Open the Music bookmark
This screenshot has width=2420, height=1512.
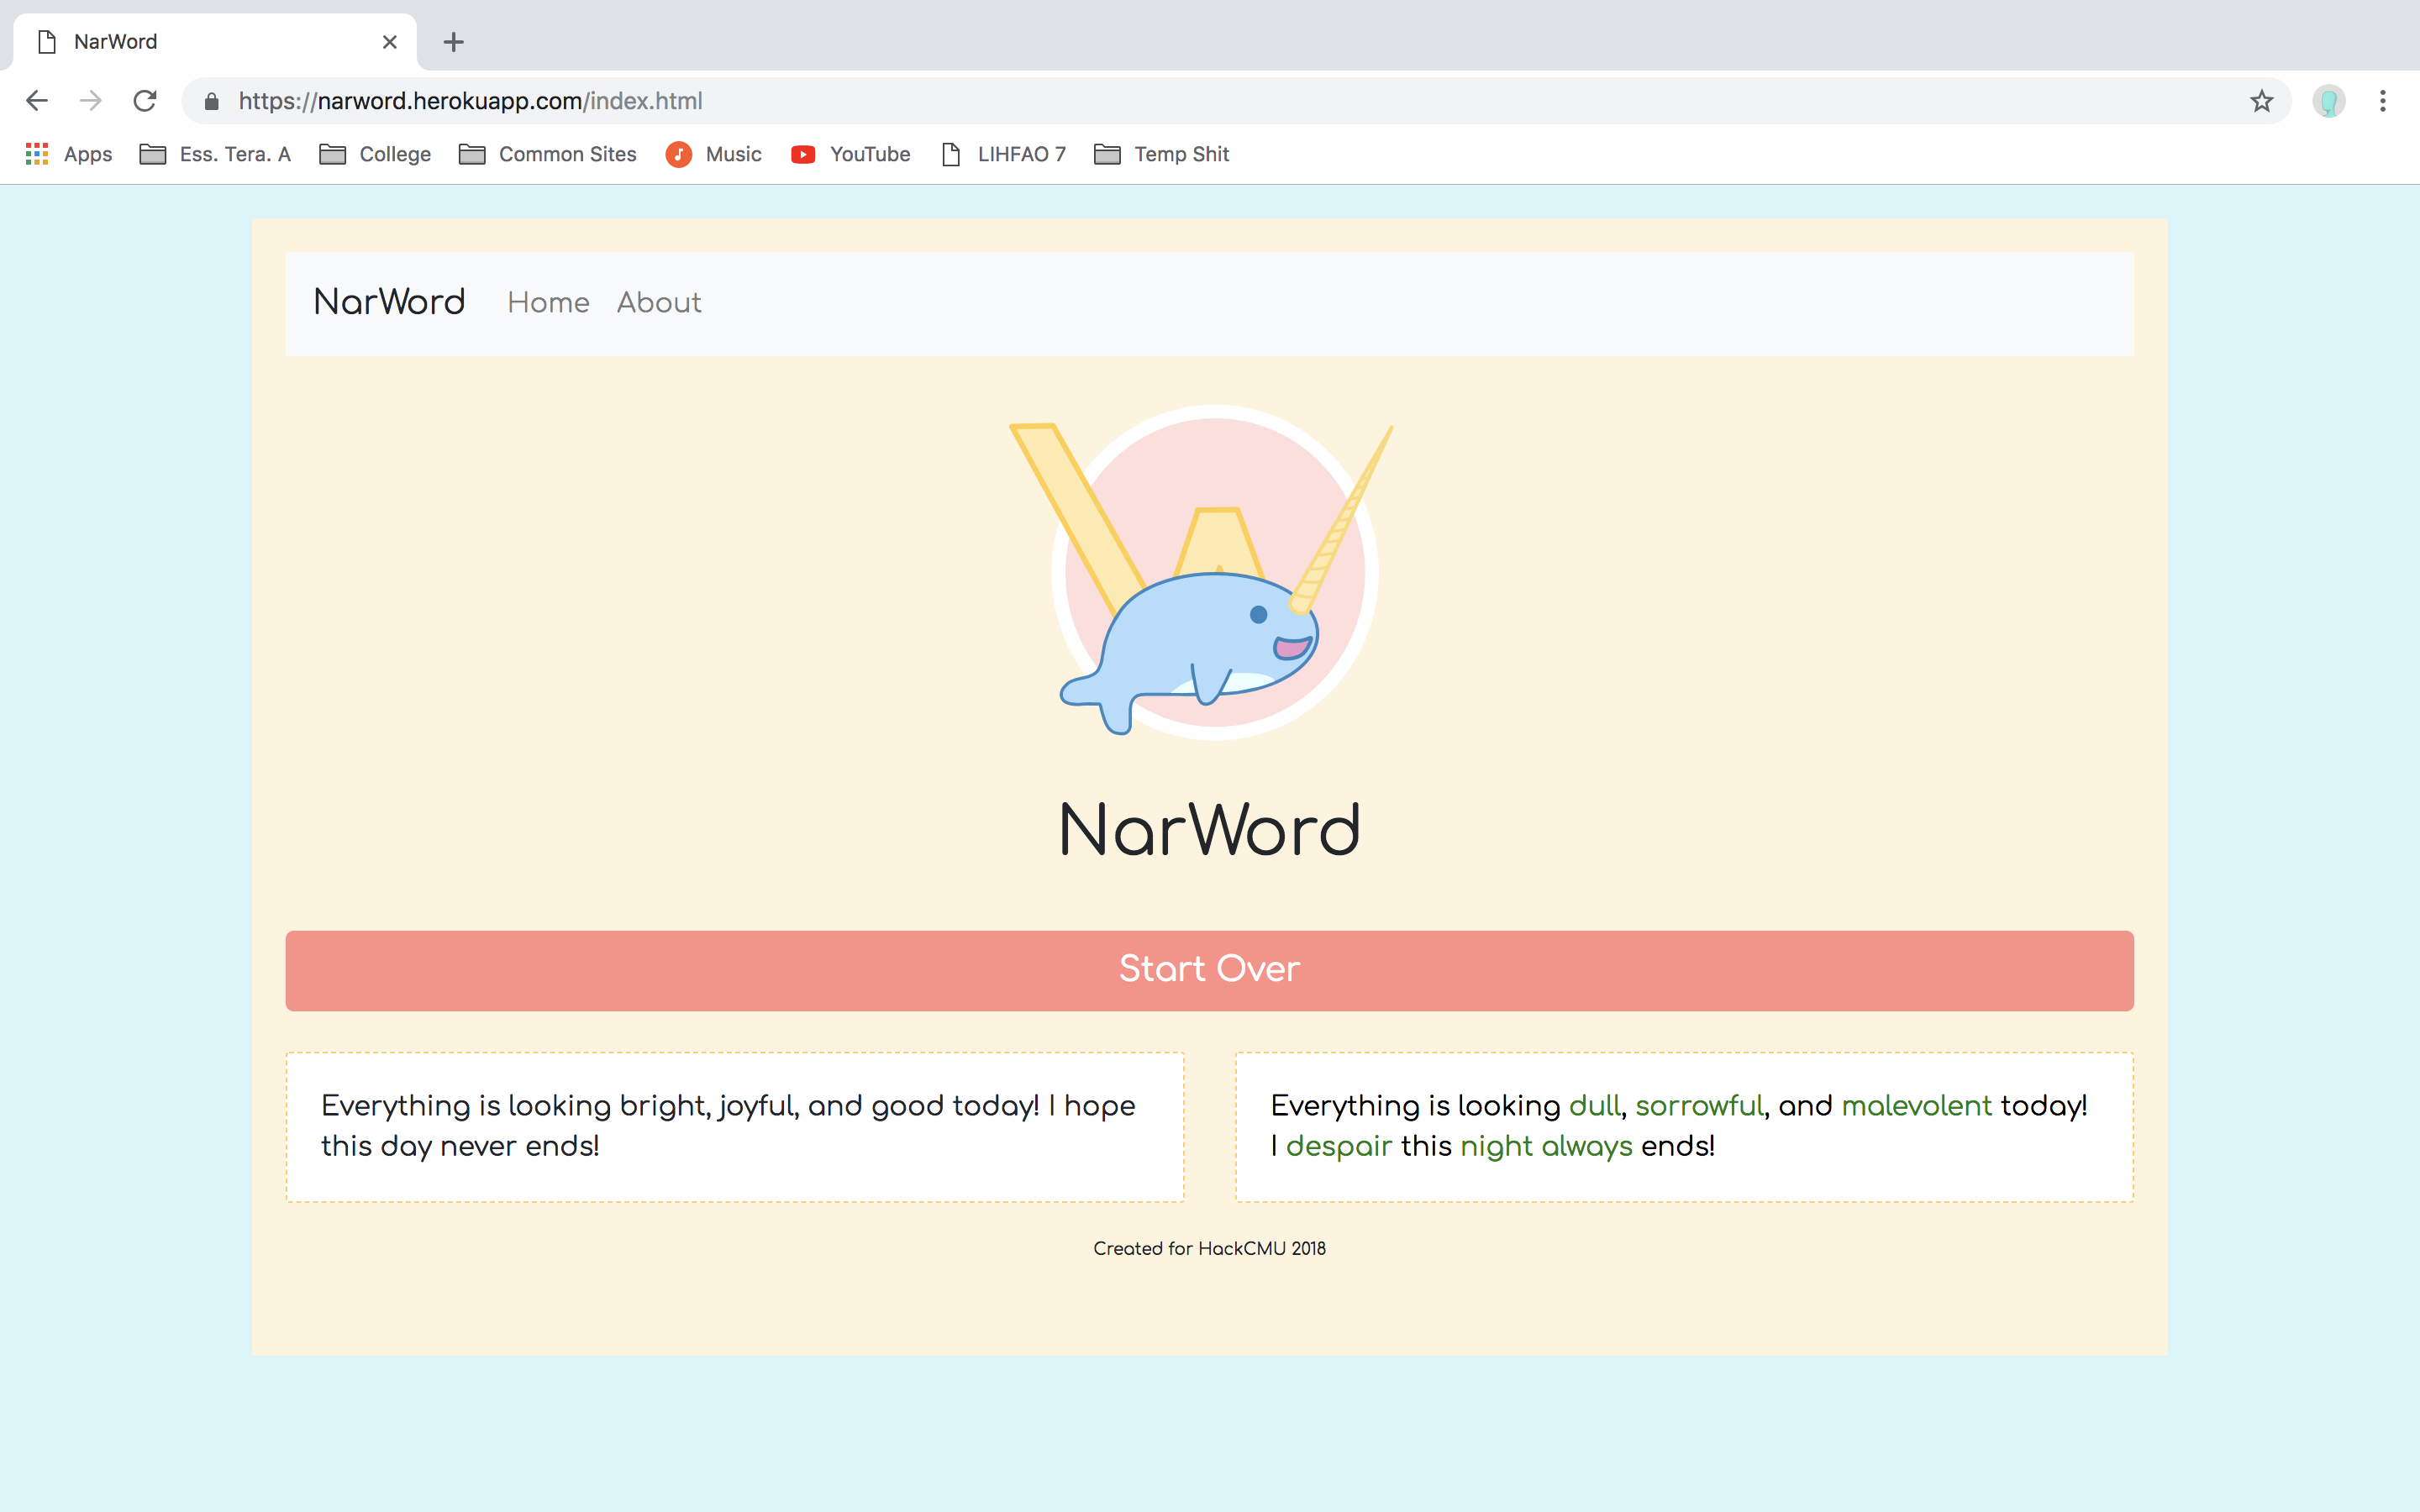[x=714, y=154]
